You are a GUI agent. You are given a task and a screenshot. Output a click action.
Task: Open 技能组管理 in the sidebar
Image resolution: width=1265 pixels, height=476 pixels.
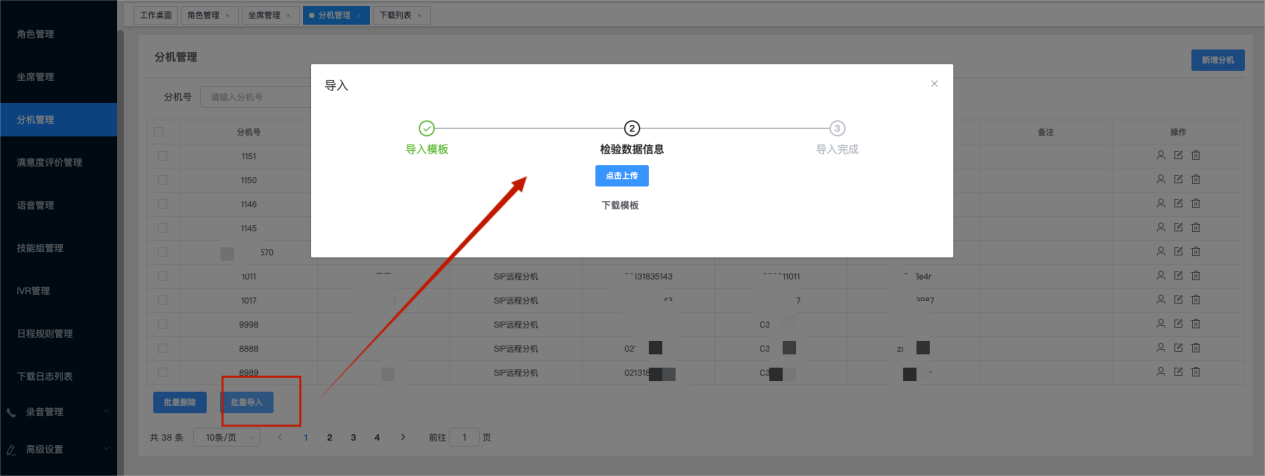pyautogui.click(x=58, y=248)
